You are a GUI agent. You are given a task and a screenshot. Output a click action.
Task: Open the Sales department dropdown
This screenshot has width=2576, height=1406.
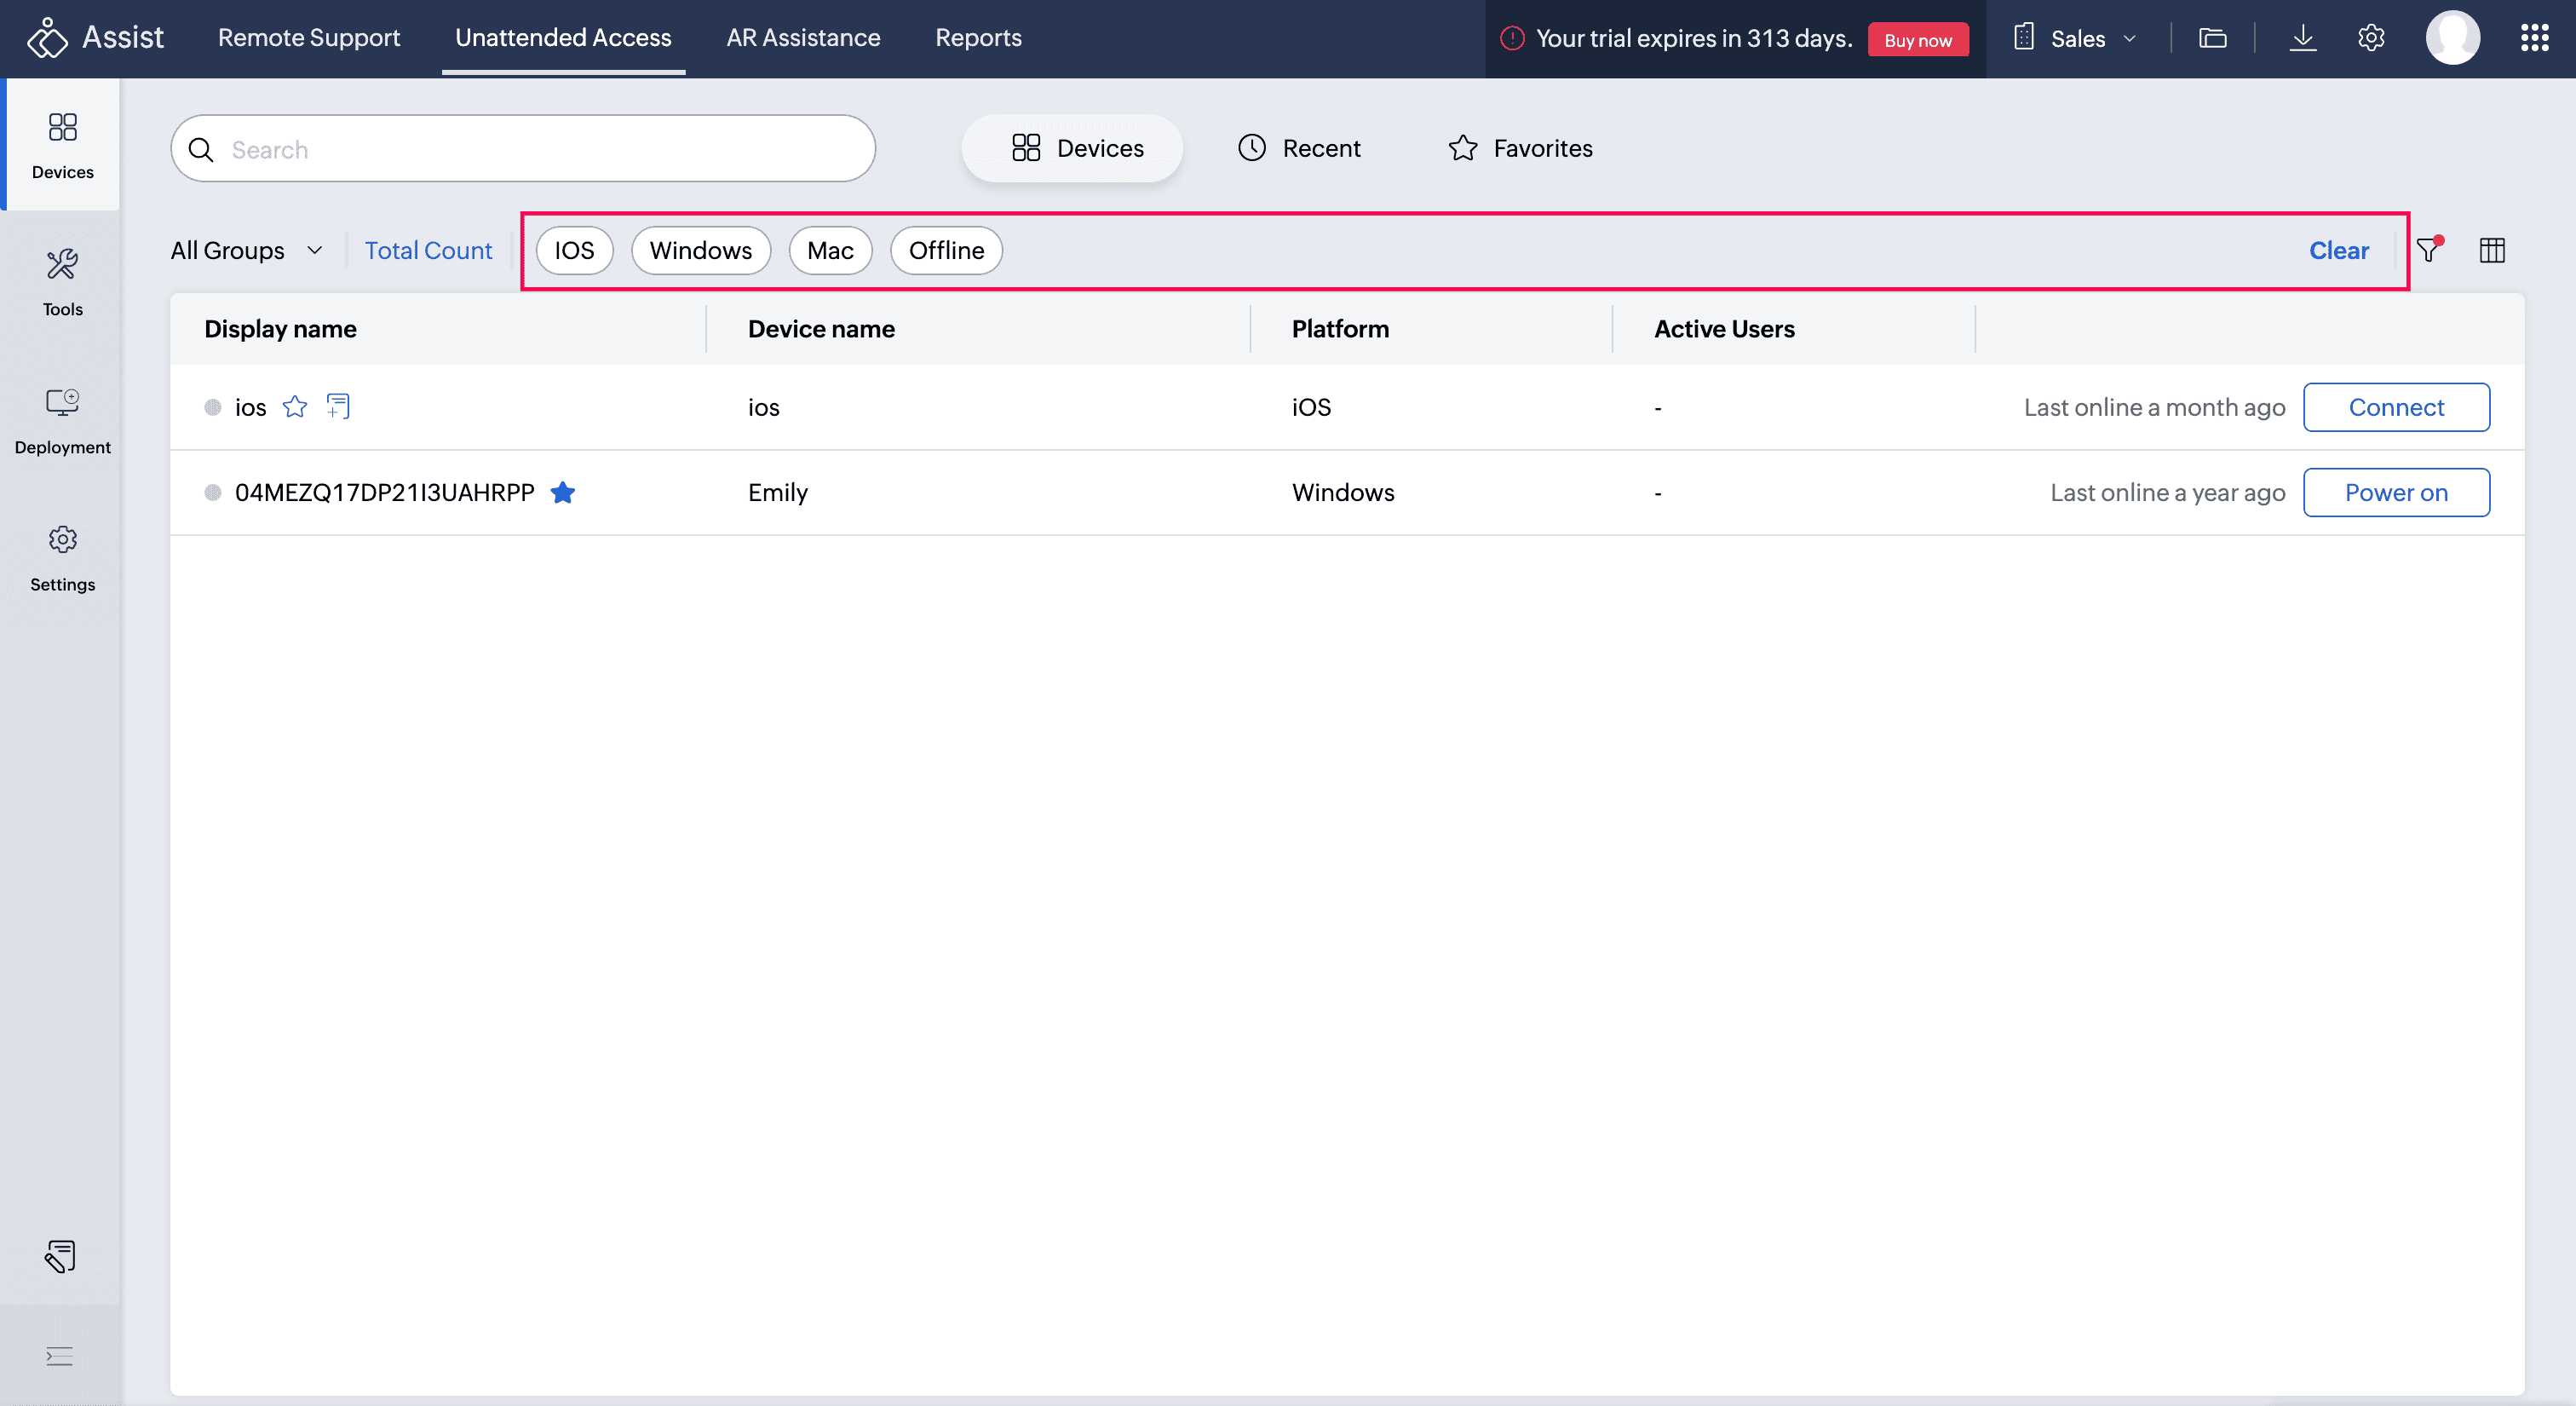point(2076,38)
